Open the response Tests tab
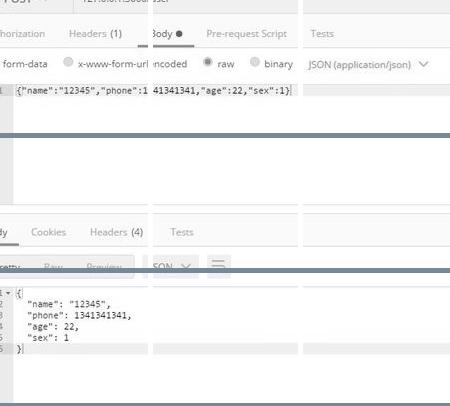The width and height of the screenshot is (450, 406). pyautogui.click(x=182, y=232)
